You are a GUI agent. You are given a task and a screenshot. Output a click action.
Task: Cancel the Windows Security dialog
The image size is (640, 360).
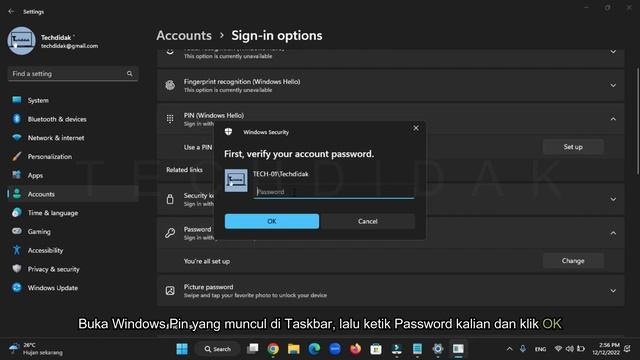coord(367,221)
